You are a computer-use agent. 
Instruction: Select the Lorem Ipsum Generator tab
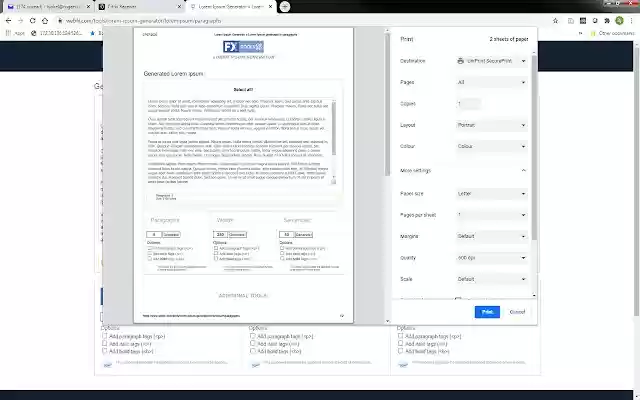pyautogui.click(x=231, y=7)
